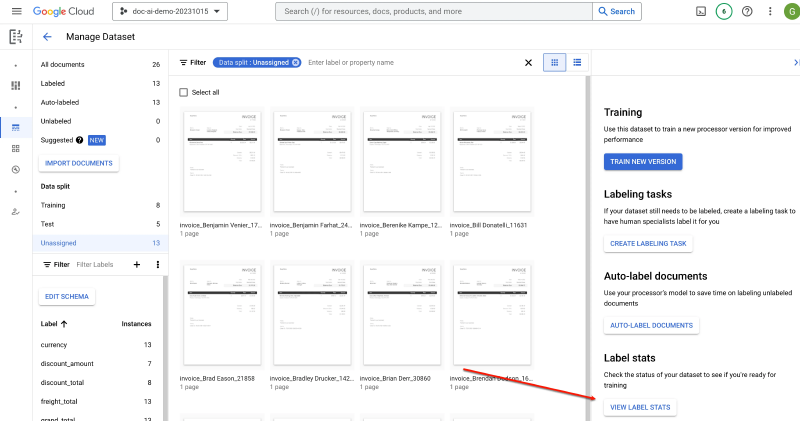The height and width of the screenshot is (421, 800).
Task: Collapse the right side panel chevron
Action: 796,62
